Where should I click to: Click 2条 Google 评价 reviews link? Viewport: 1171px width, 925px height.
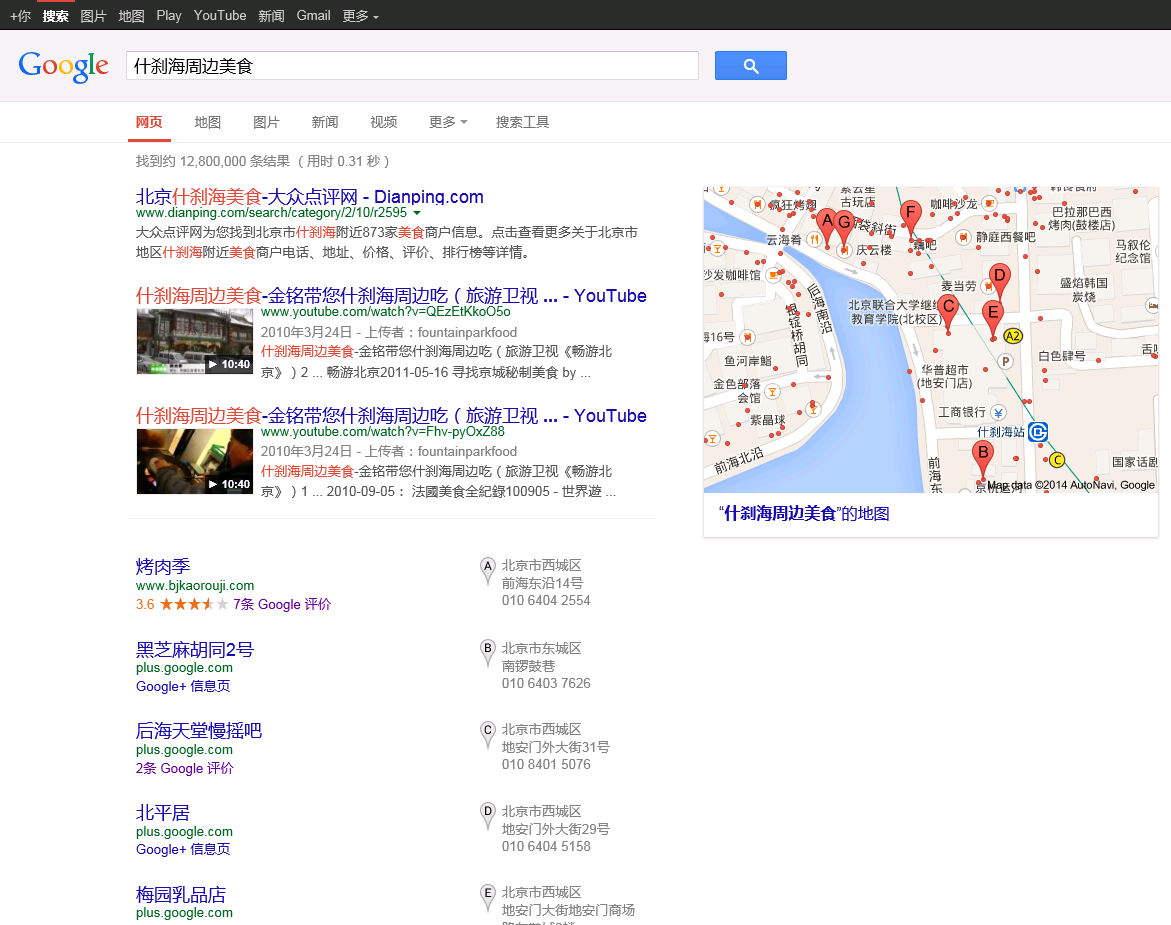click(x=184, y=768)
